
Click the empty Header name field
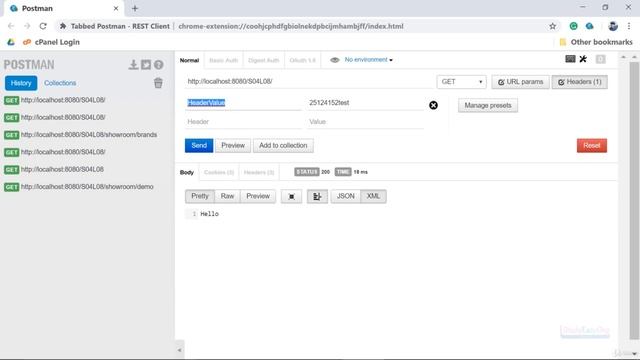pos(243,122)
